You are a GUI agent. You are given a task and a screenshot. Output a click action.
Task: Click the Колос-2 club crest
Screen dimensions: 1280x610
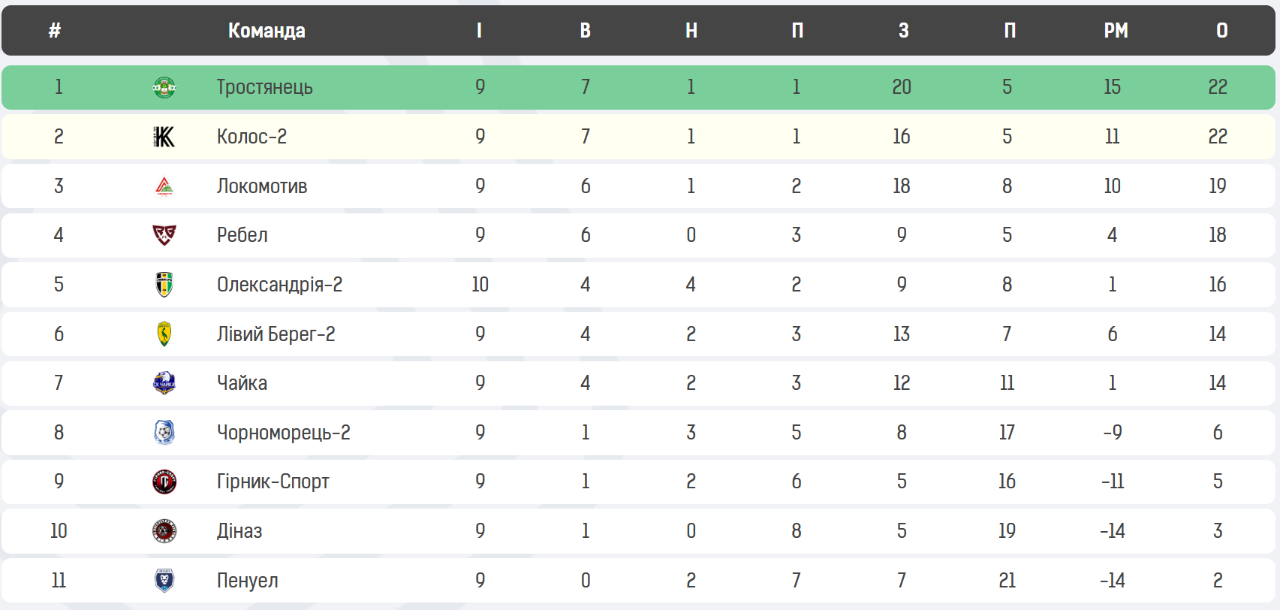164,137
